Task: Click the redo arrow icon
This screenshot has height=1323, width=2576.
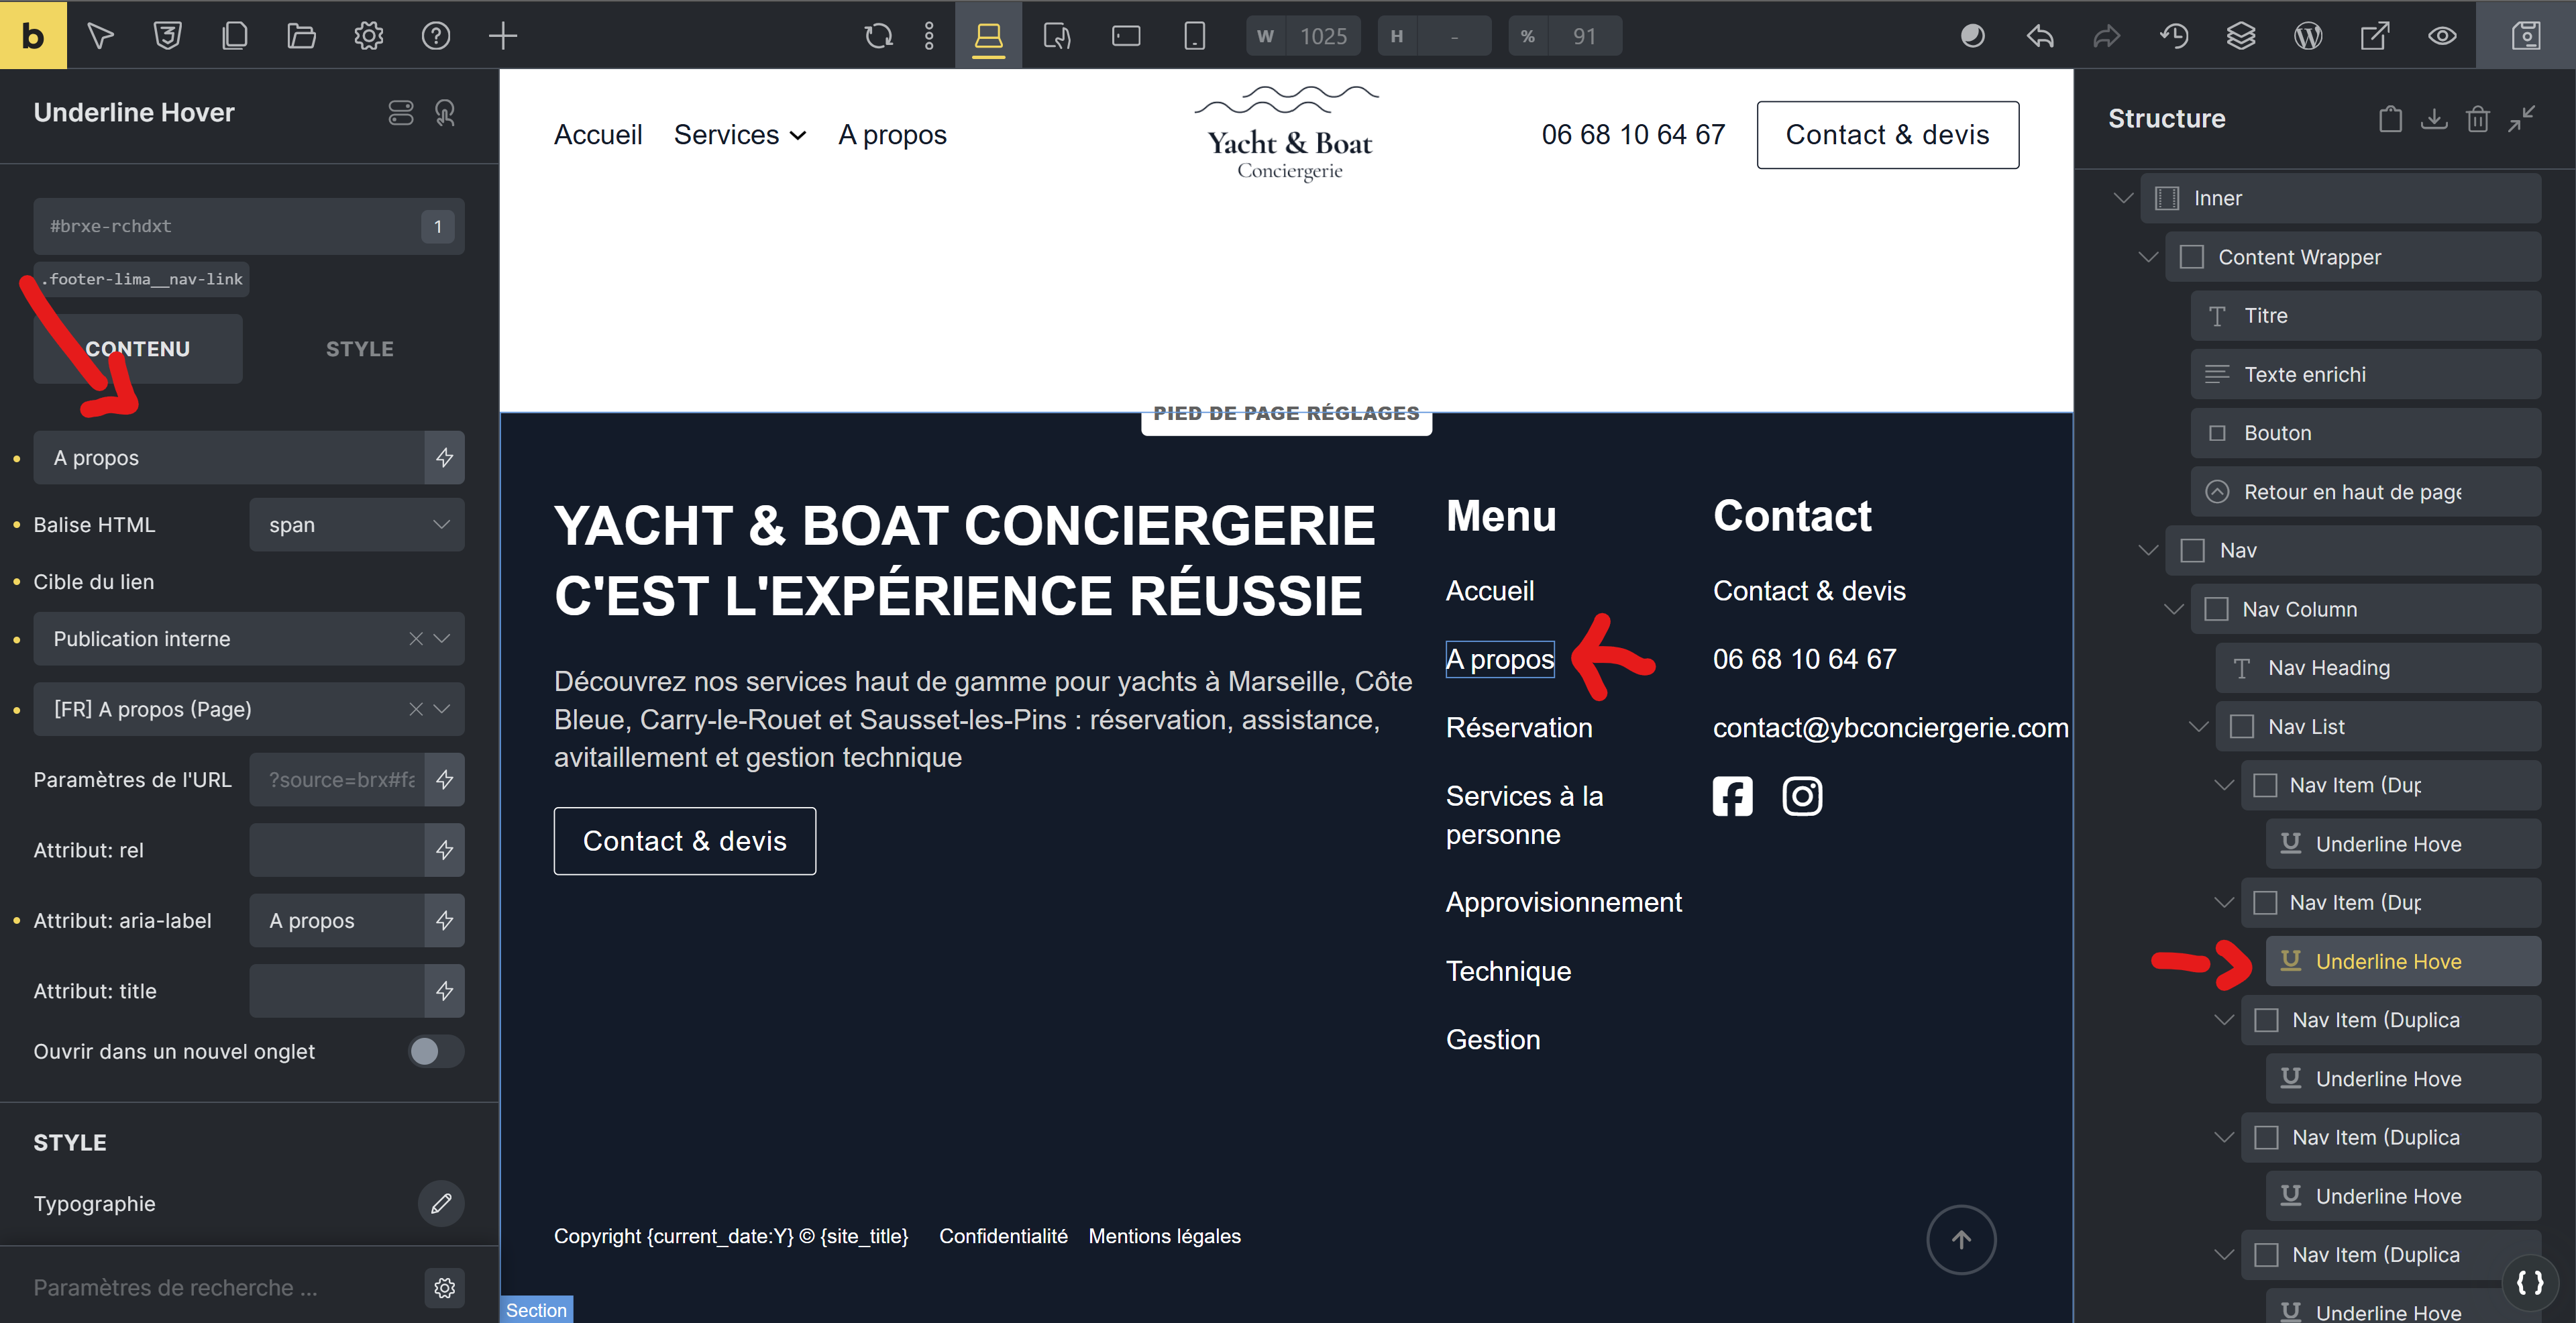Action: point(2107,36)
